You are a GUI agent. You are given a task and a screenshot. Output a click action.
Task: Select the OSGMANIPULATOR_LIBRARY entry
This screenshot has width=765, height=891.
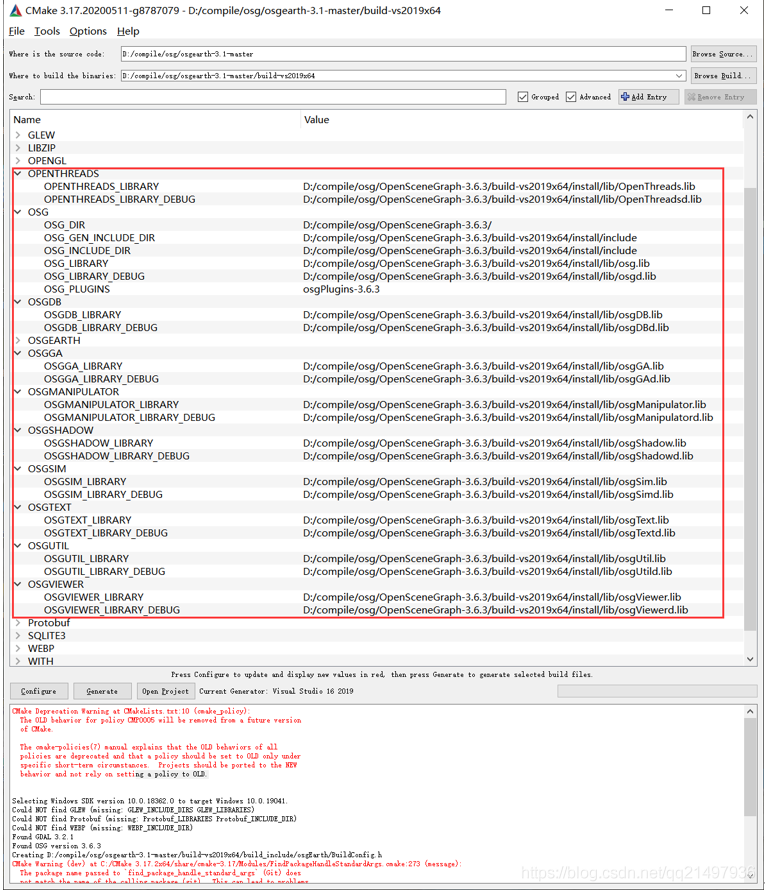point(111,405)
